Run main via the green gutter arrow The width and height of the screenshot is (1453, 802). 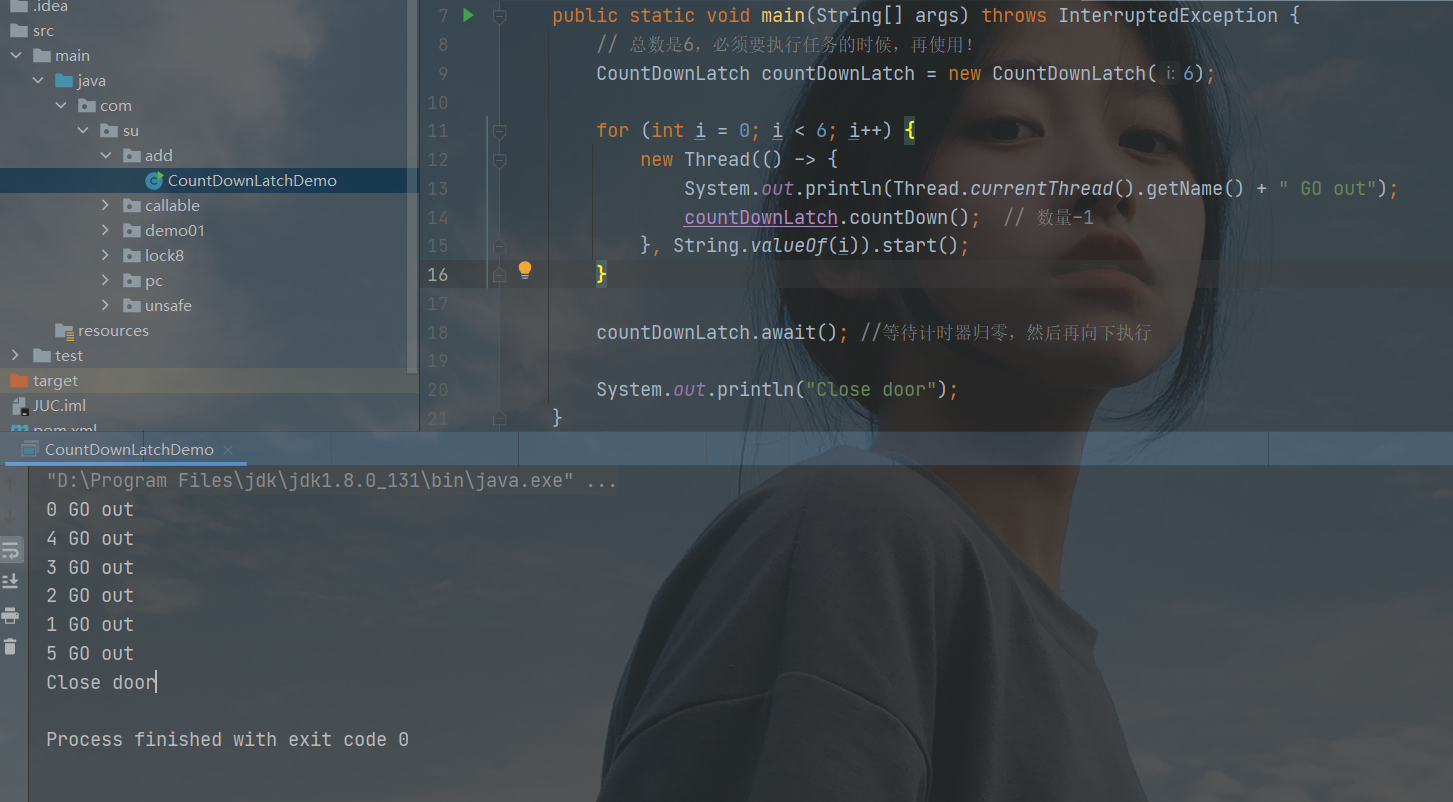pyautogui.click(x=468, y=15)
